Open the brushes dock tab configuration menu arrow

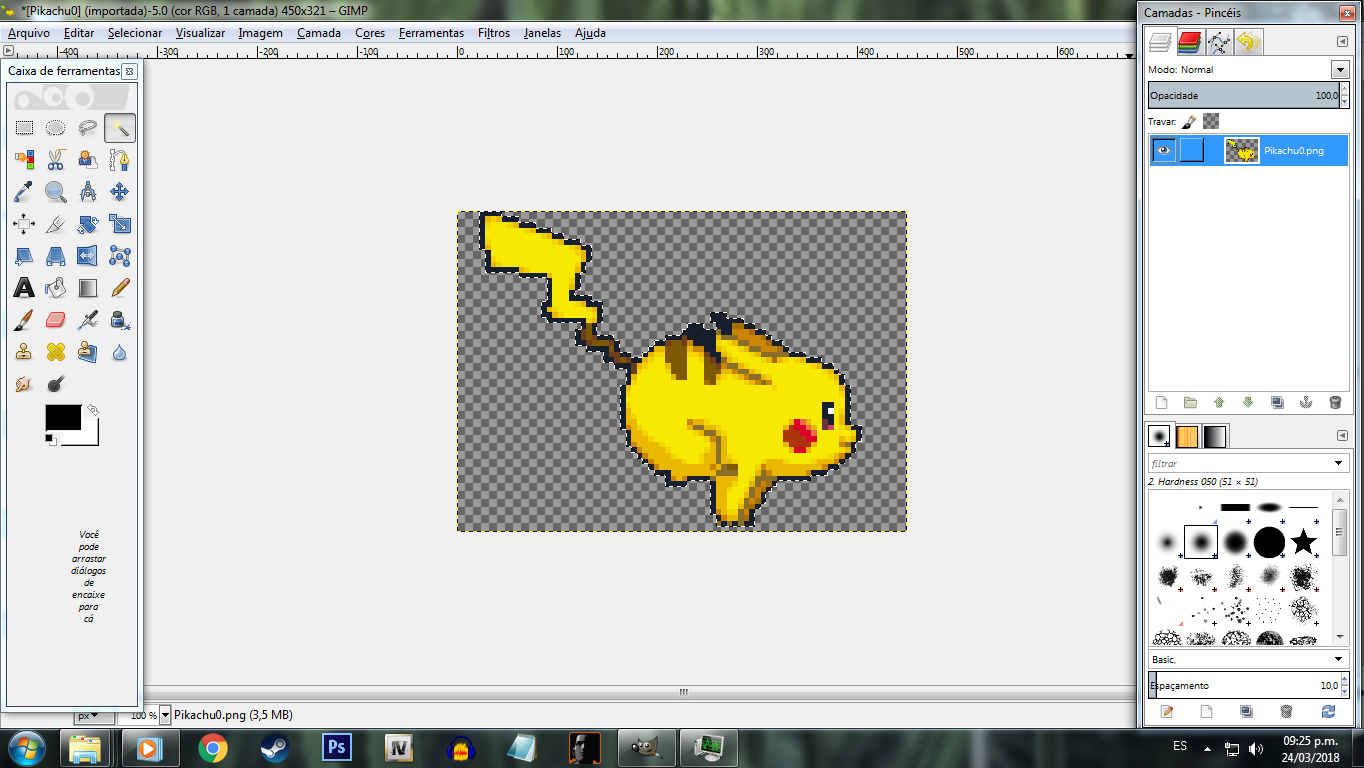(1342, 436)
